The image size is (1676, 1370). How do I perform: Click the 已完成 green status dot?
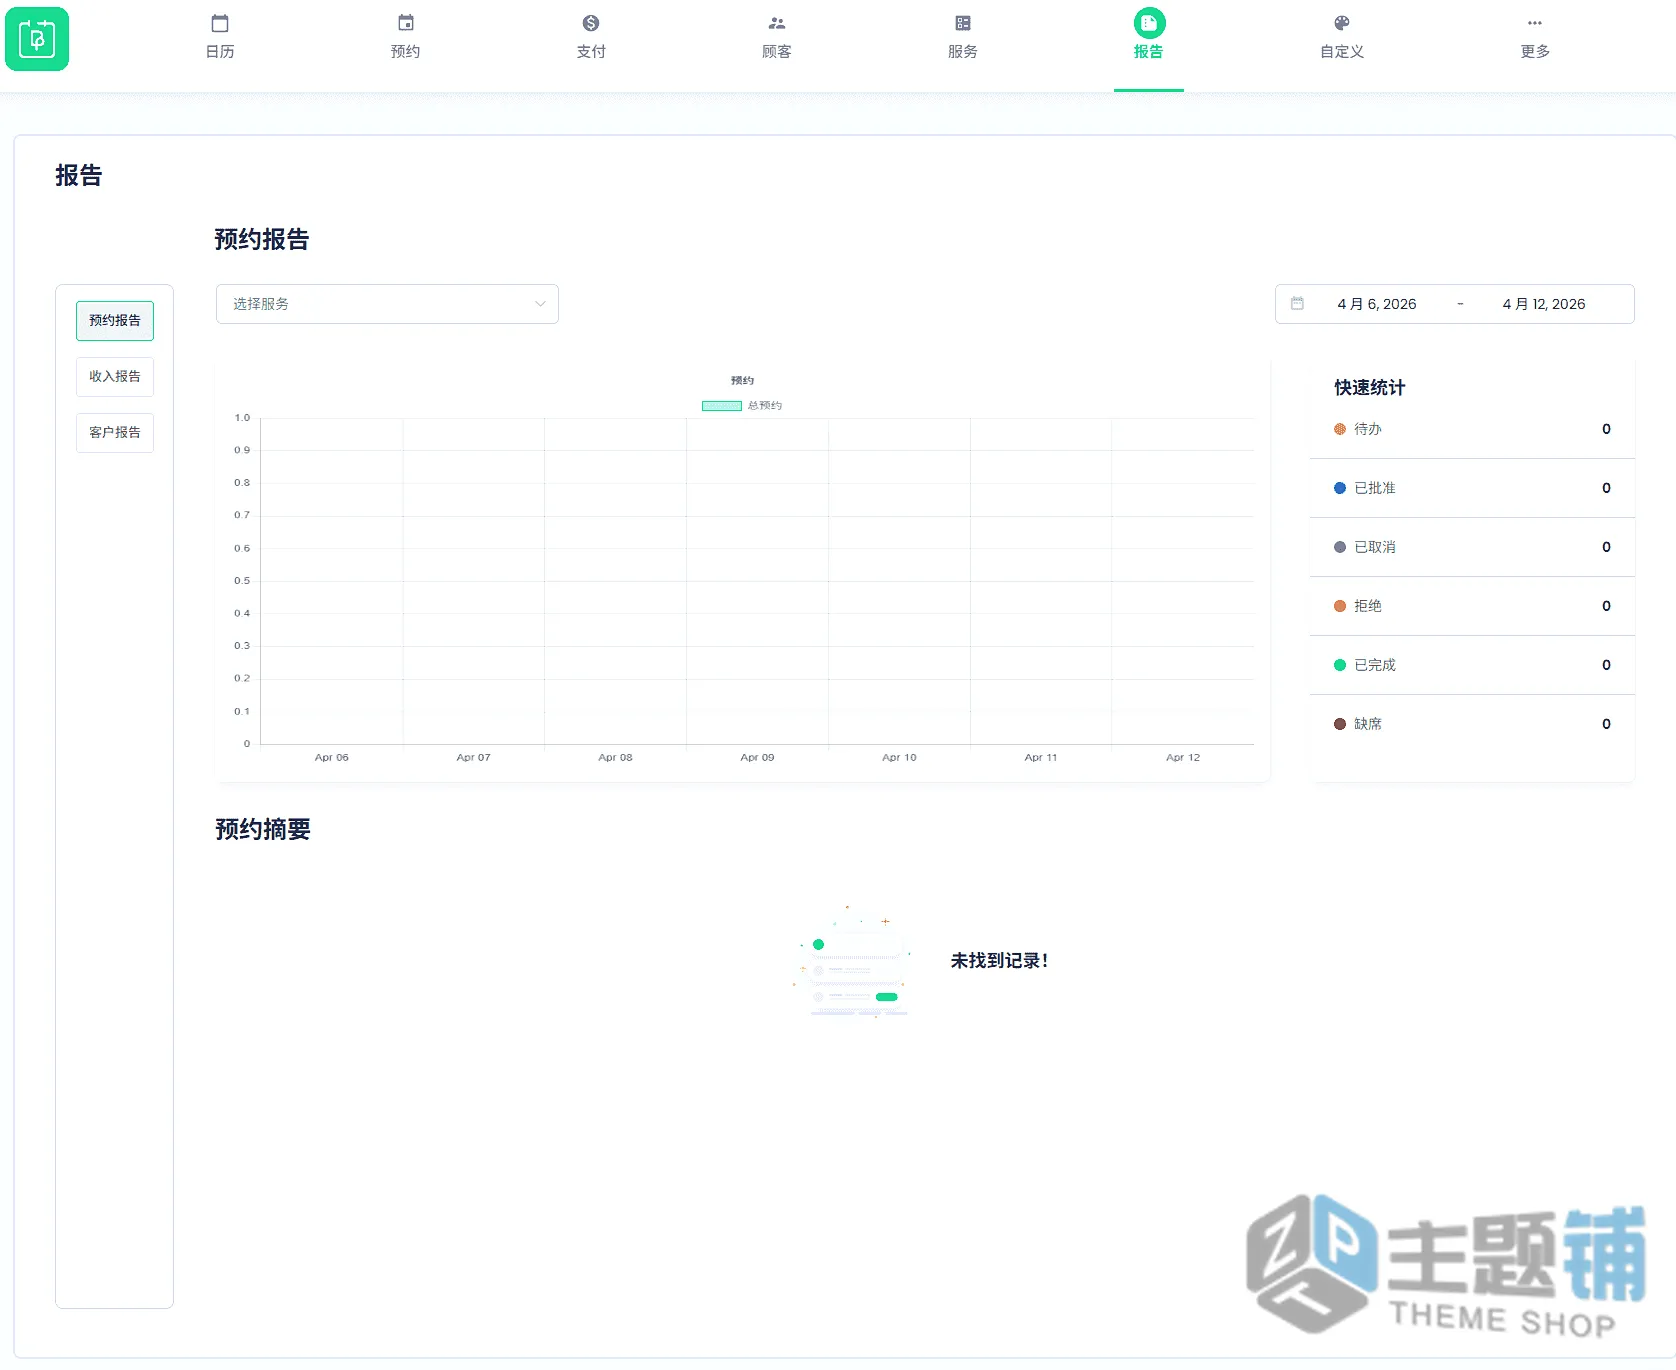click(x=1340, y=665)
